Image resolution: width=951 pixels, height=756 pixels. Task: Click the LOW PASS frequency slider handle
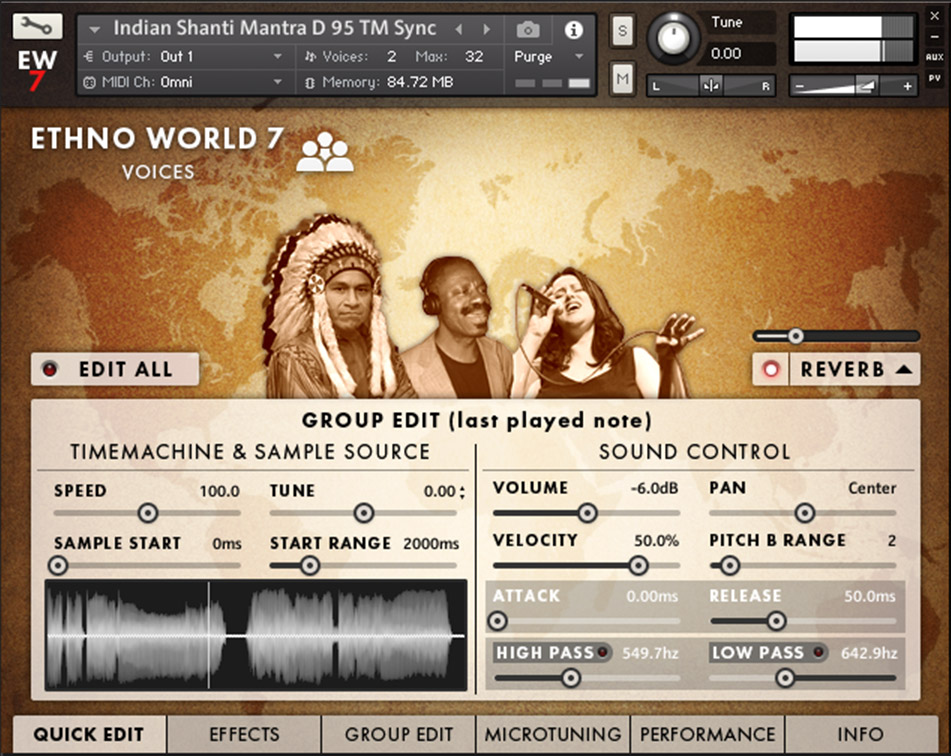coord(785,678)
